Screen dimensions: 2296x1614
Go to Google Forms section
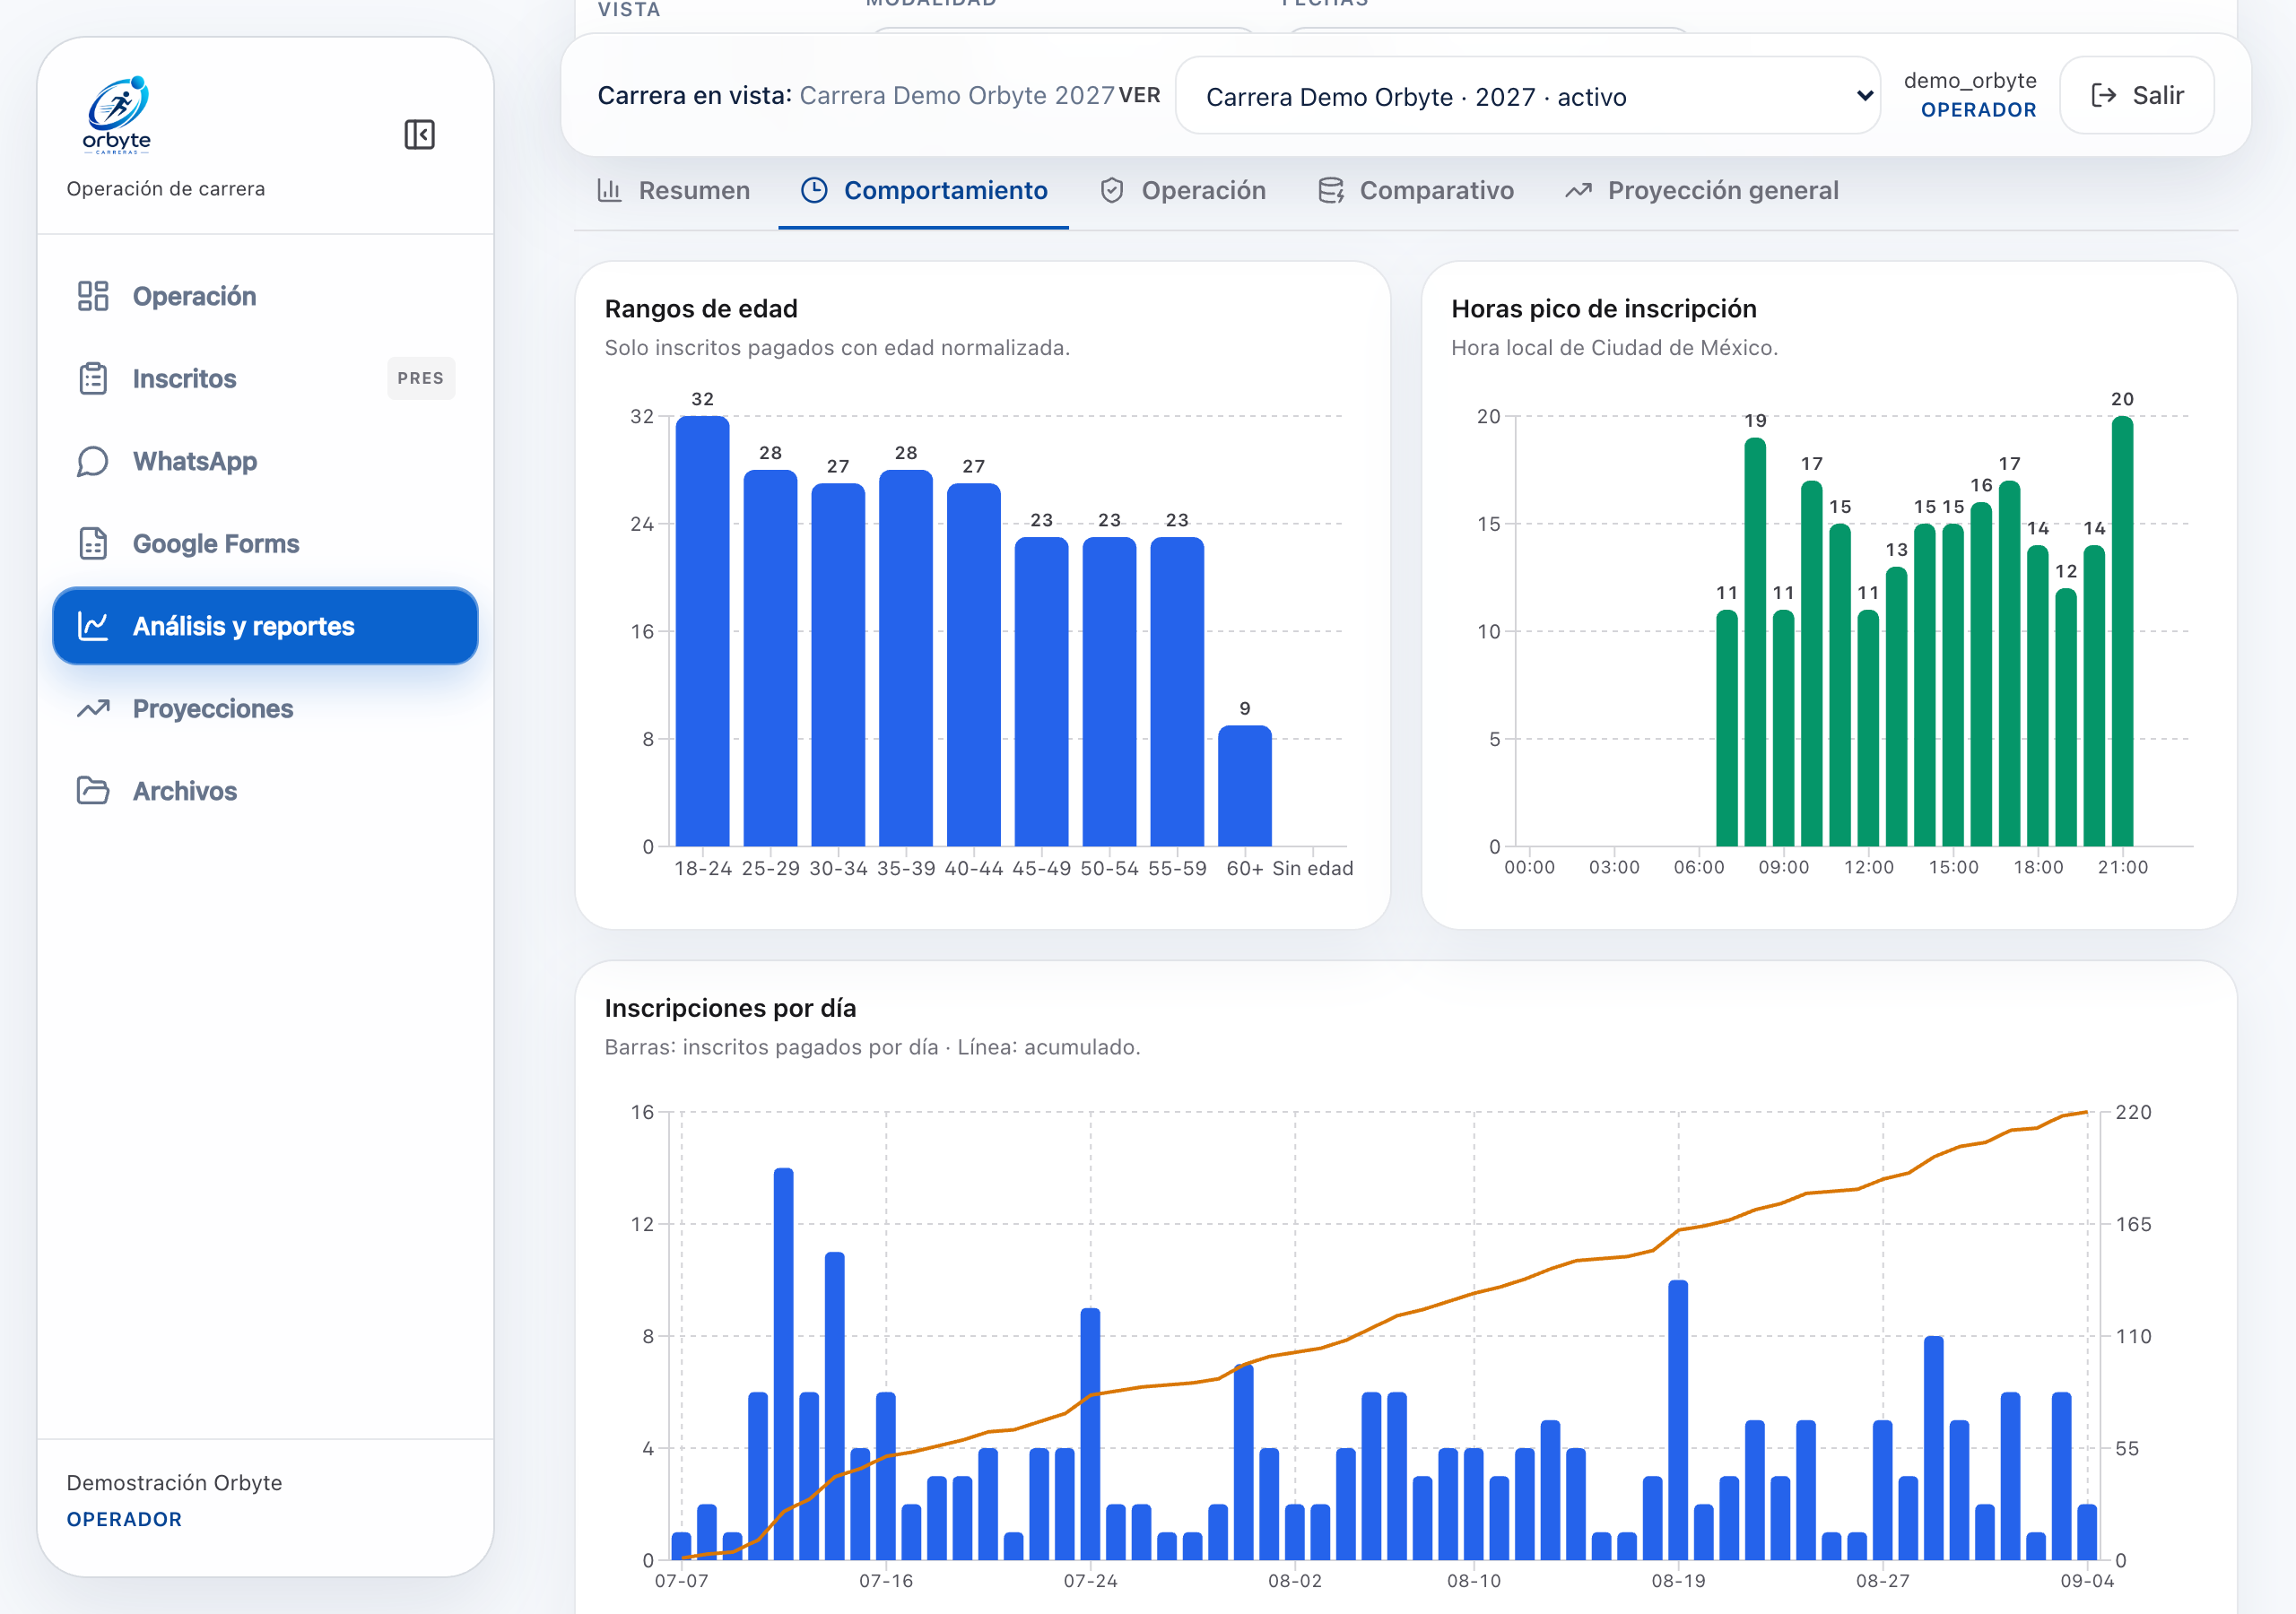pos(265,544)
